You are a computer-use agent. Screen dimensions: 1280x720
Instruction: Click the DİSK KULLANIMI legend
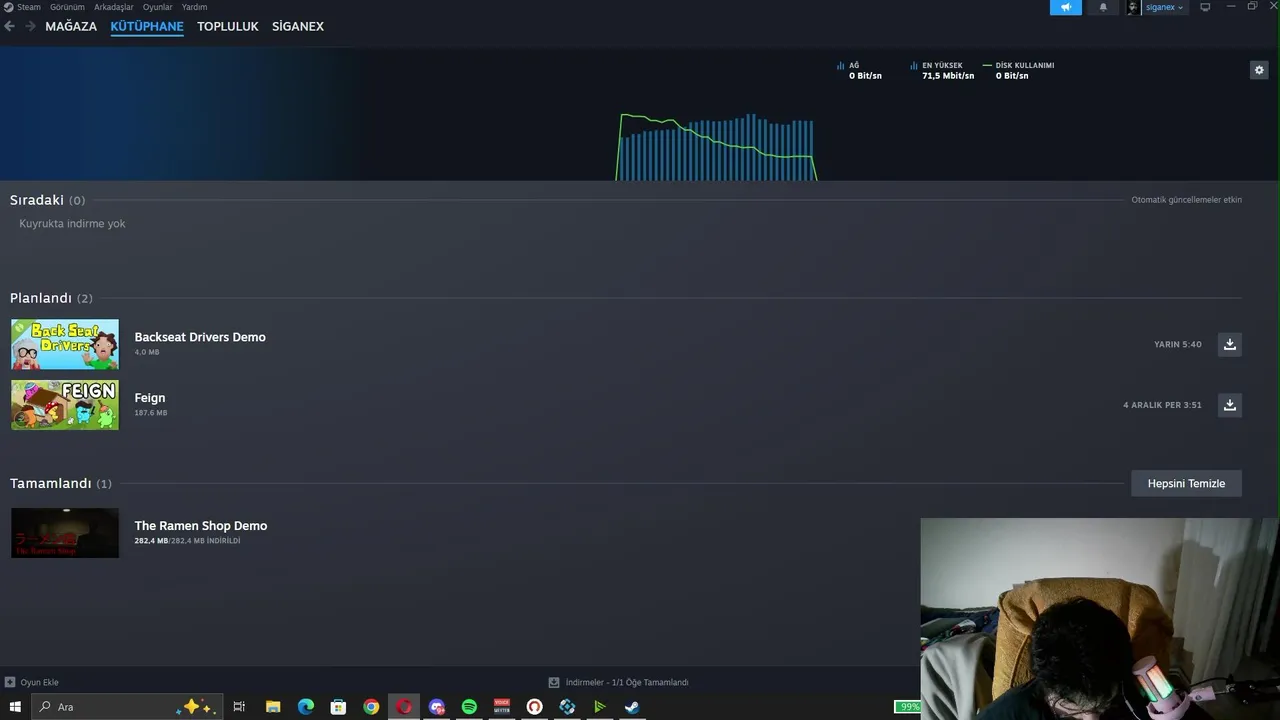pyautogui.click(x=1018, y=70)
